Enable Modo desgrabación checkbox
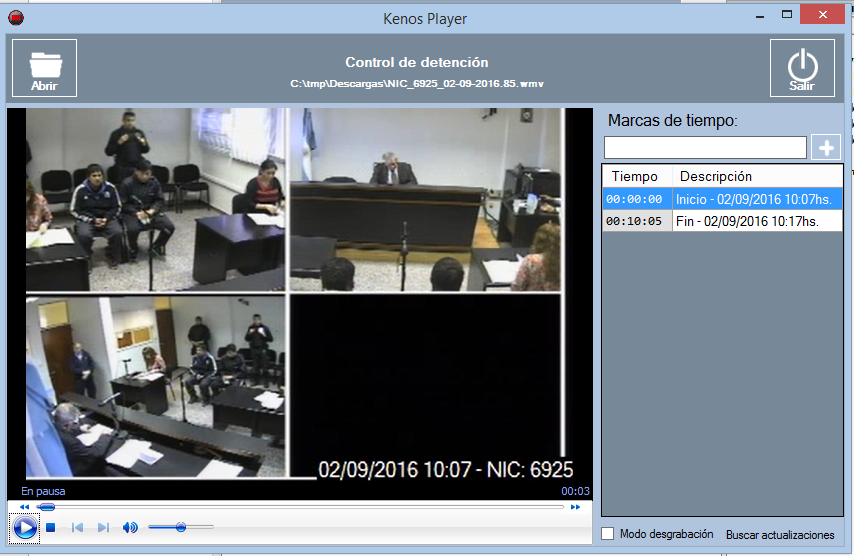This screenshot has height=556, width=854. pos(608,534)
